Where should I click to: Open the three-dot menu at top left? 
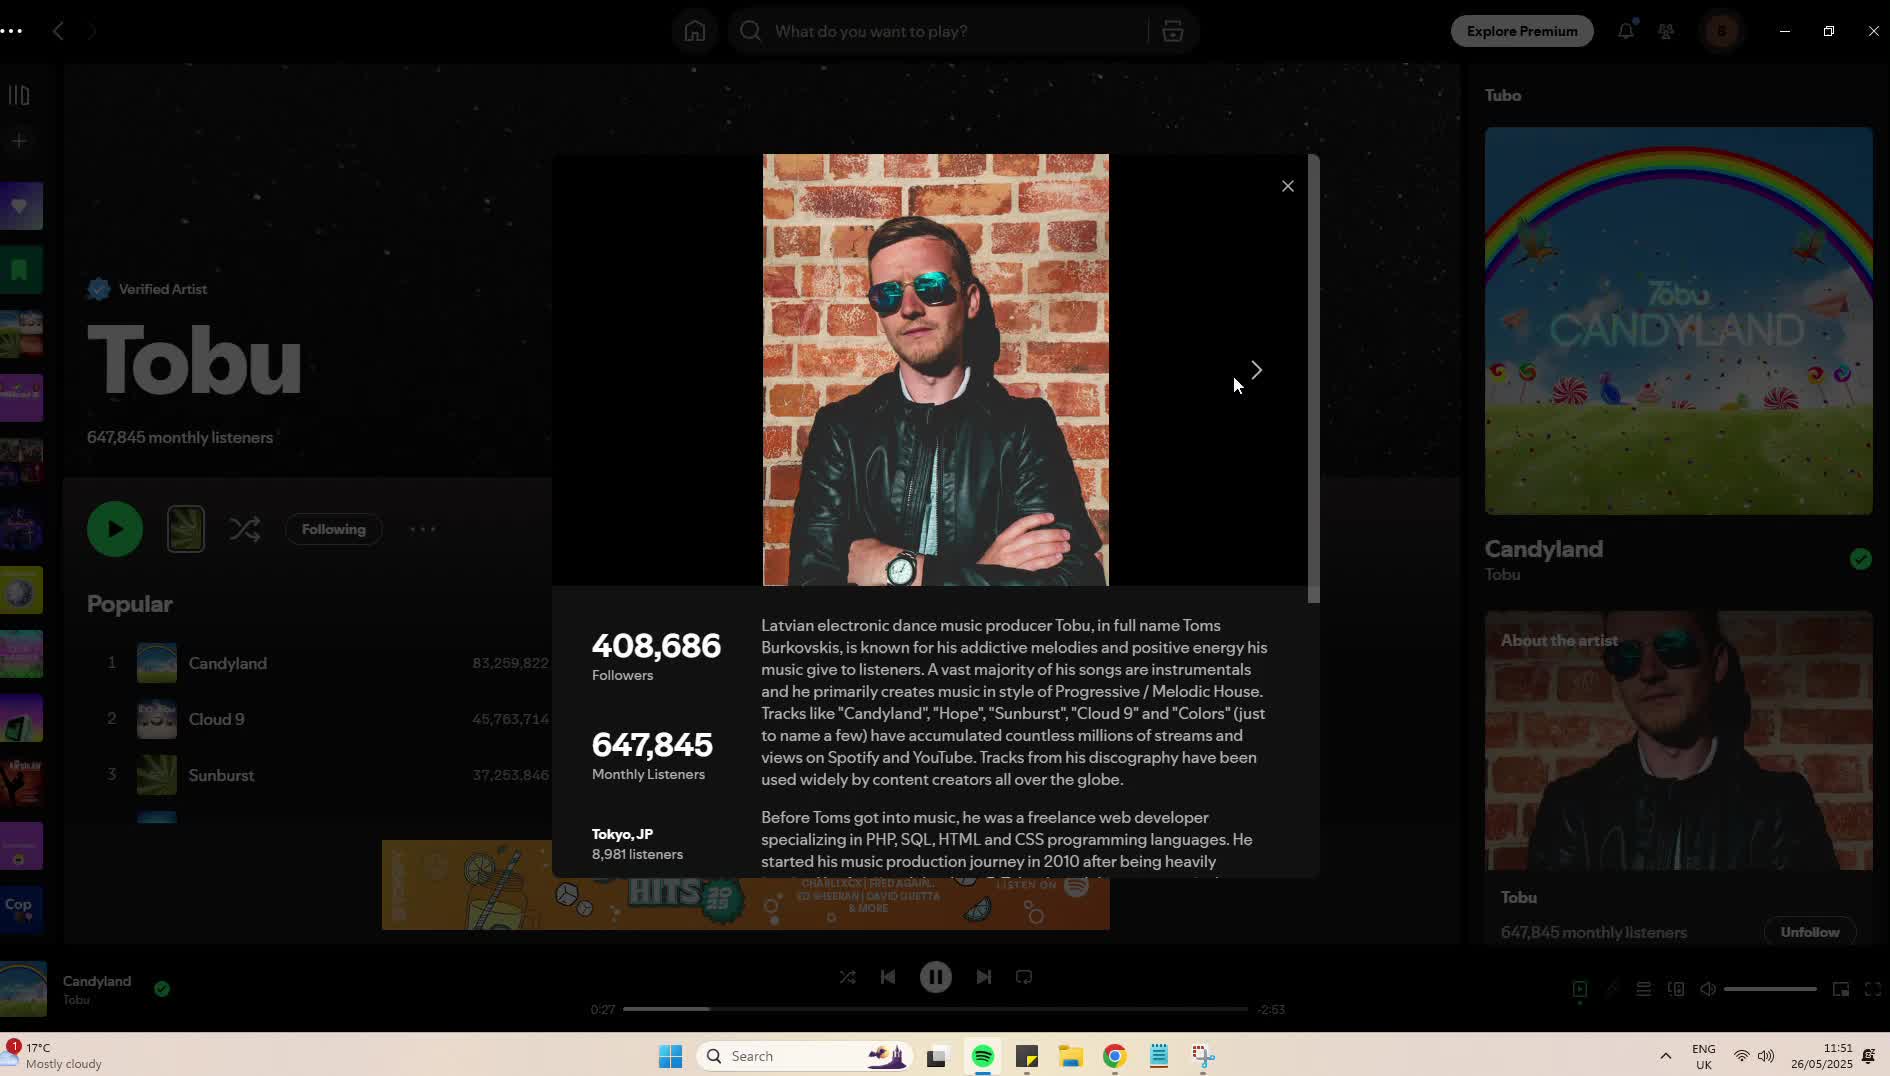click(x=12, y=31)
